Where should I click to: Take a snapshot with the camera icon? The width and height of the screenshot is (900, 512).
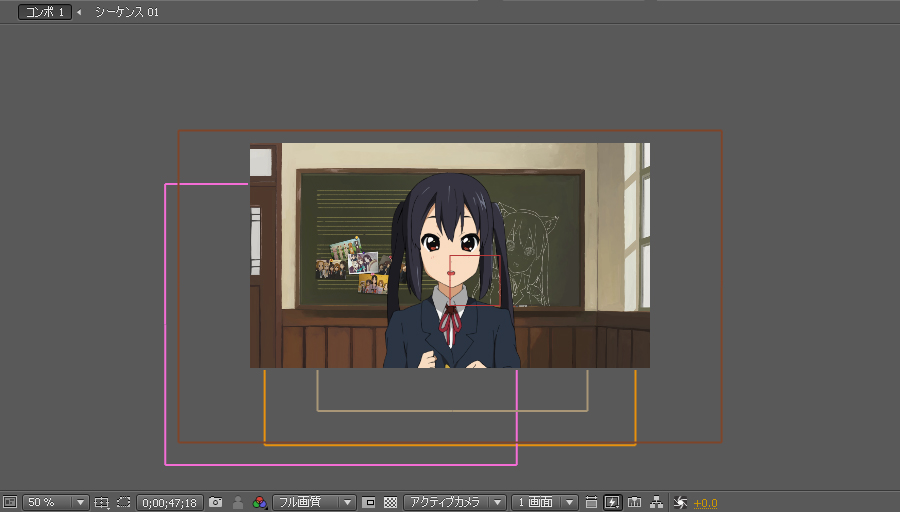(215, 502)
